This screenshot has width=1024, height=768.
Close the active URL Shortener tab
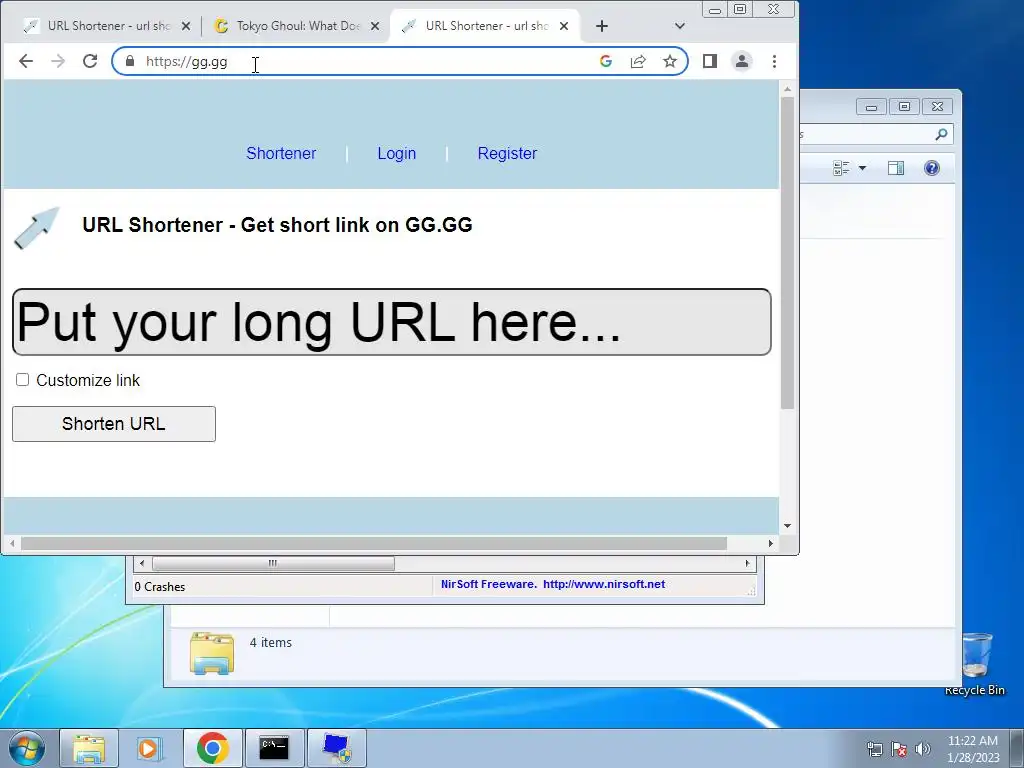pos(564,26)
